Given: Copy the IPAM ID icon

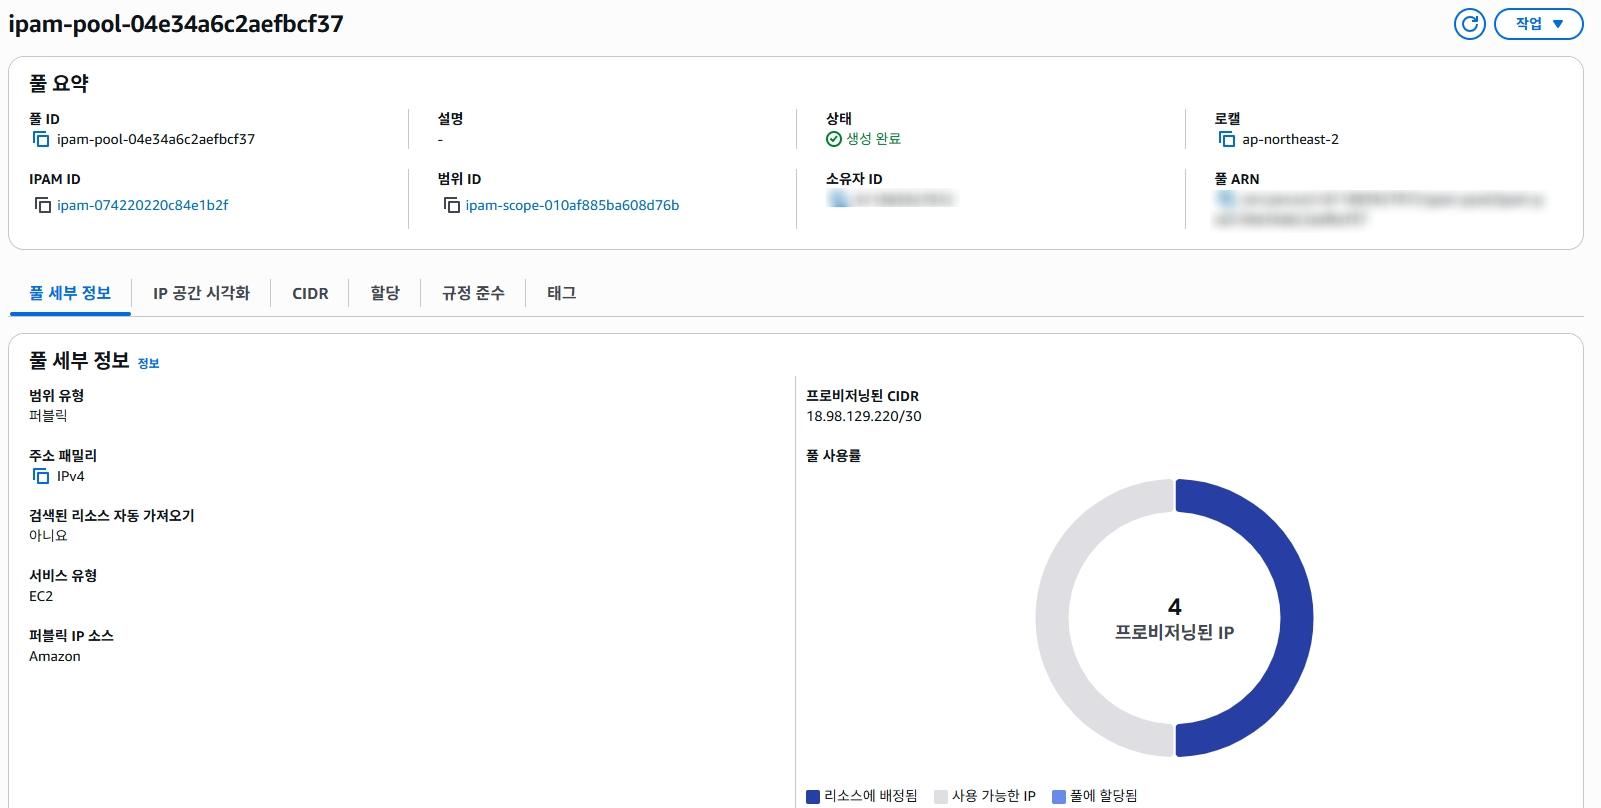Looking at the screenshot, I should (43, 205).
